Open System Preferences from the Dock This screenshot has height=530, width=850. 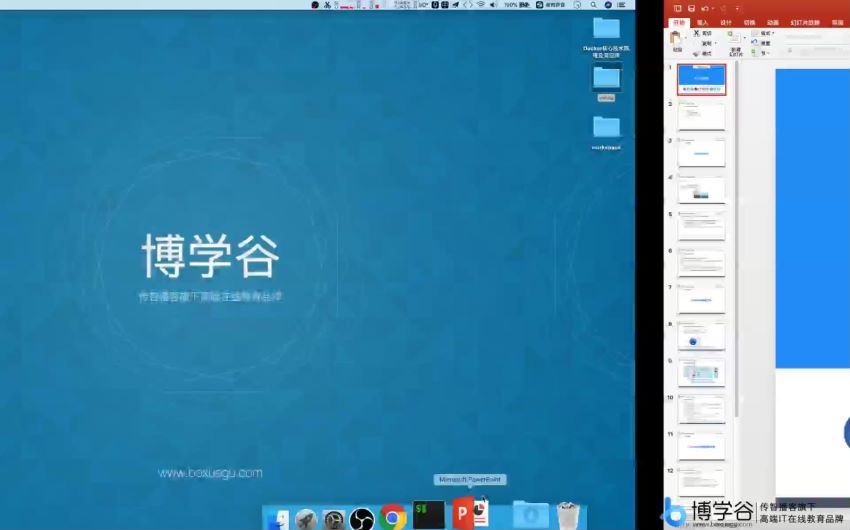(333, 519)
